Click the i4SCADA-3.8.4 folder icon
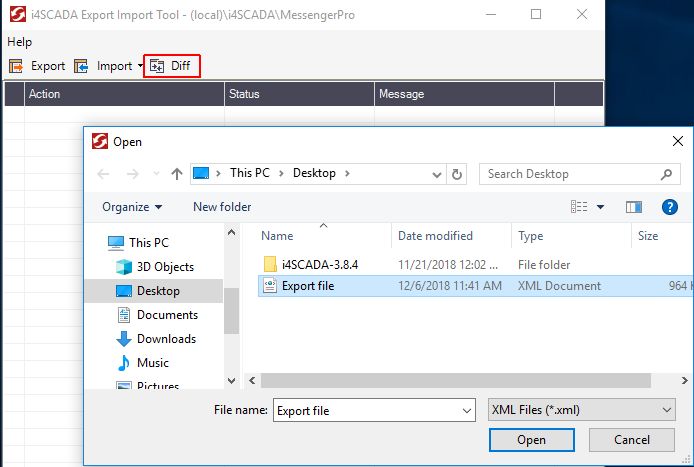 270,264
